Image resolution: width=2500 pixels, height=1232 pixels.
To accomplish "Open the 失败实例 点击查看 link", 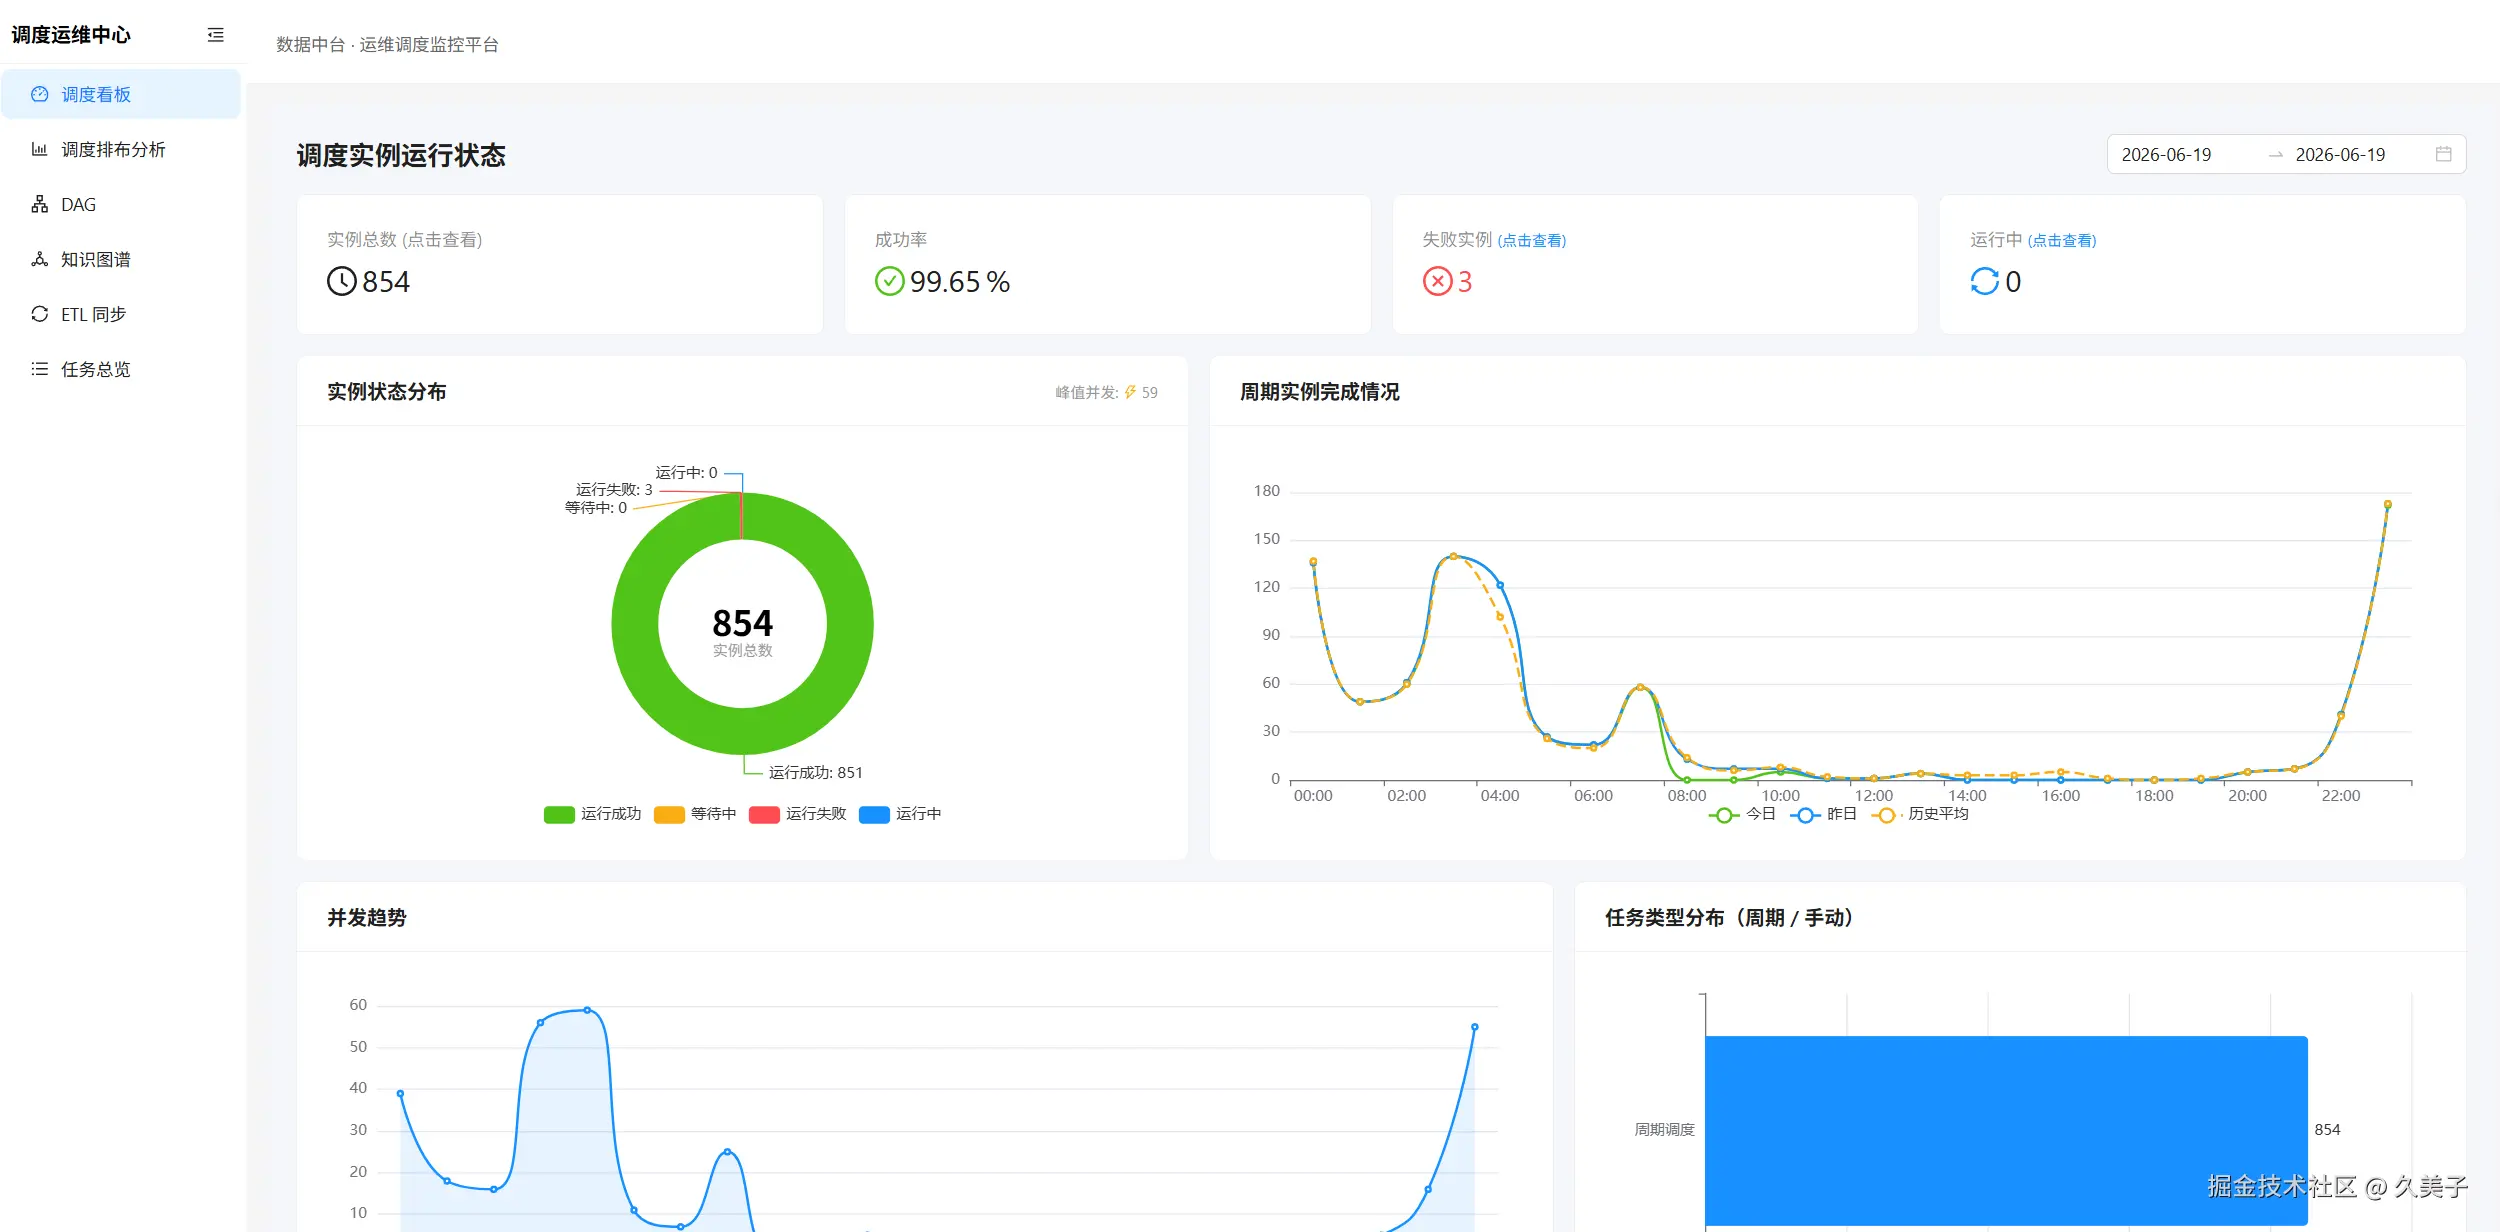I will pyautogui.click(x=1532, y=241).
